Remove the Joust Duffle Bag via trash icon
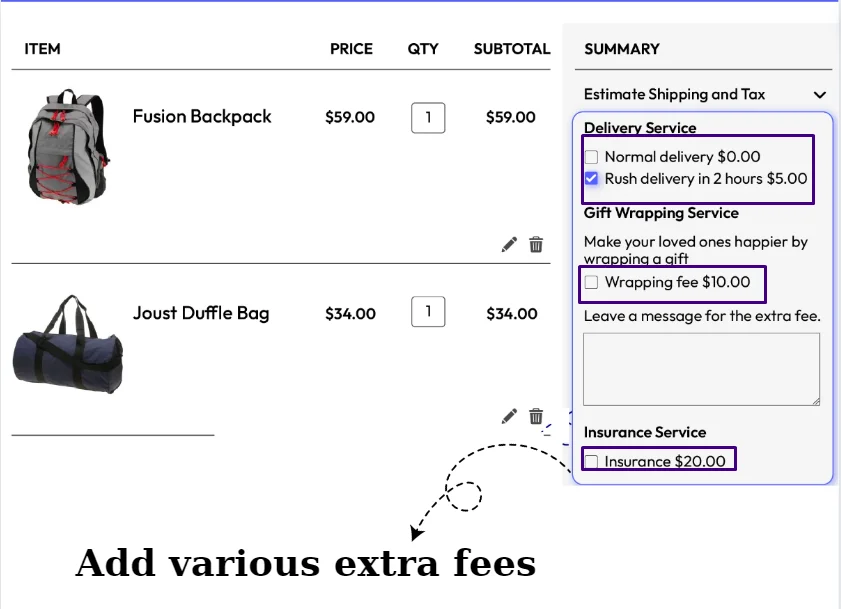The image size is (841, 609). pyautogui.click(x=536, y=416)
